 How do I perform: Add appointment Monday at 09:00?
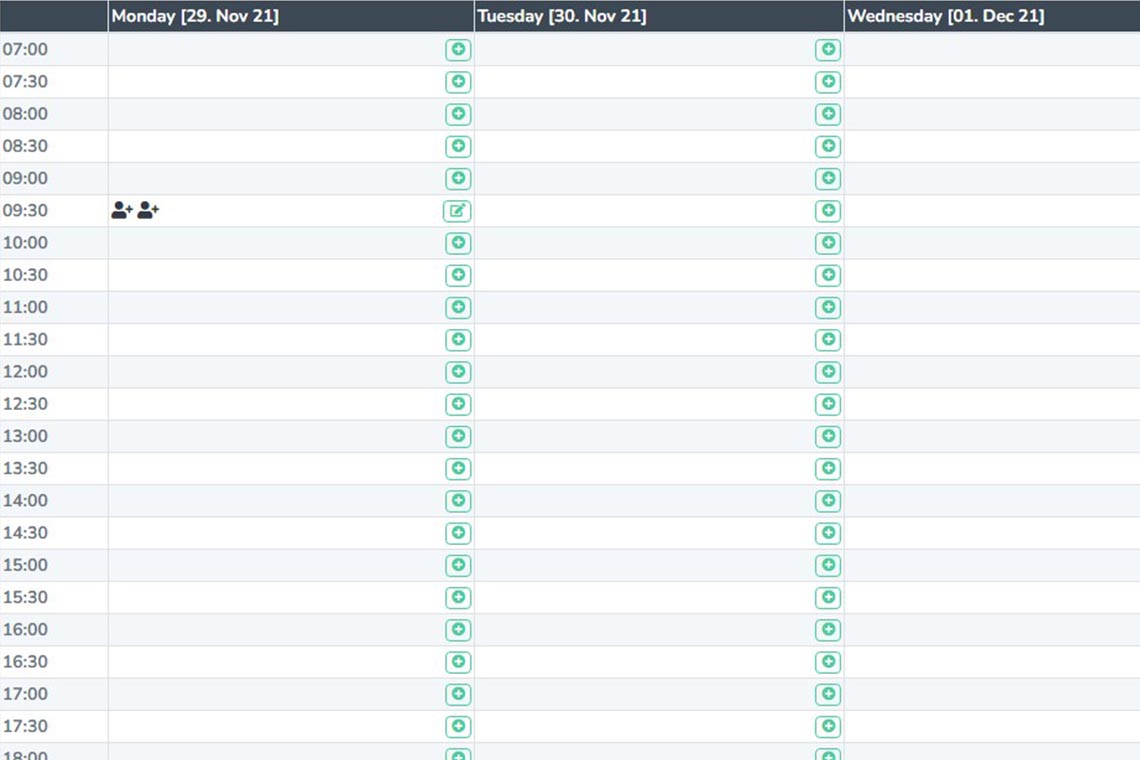click(x=458, y=178)
